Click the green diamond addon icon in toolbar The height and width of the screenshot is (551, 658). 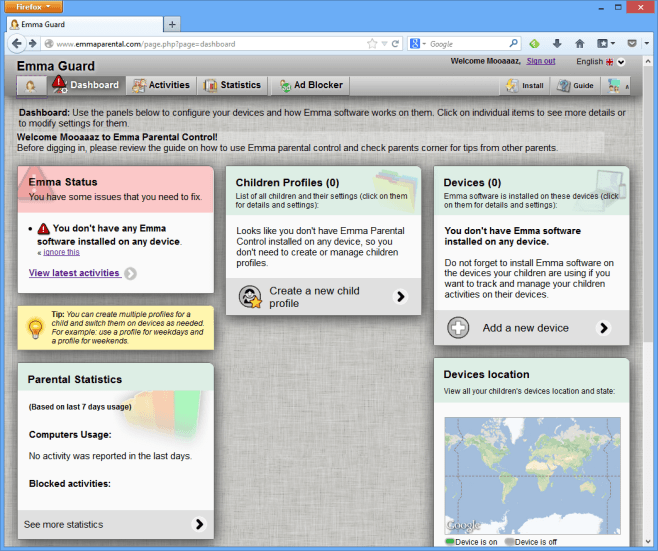[535, 44]
